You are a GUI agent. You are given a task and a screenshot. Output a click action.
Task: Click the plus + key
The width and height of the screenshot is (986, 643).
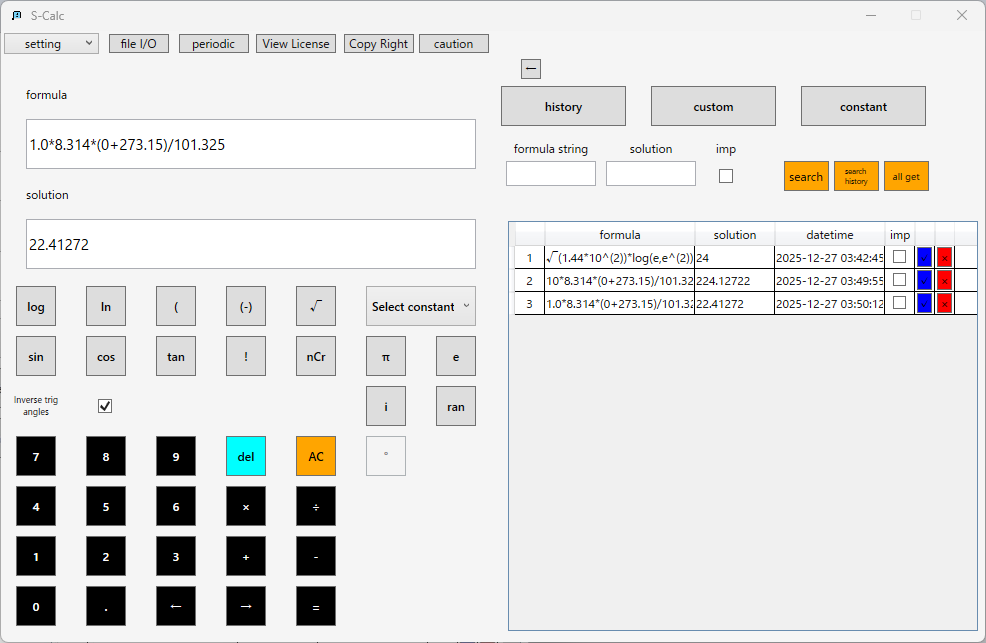pos(246,556)
